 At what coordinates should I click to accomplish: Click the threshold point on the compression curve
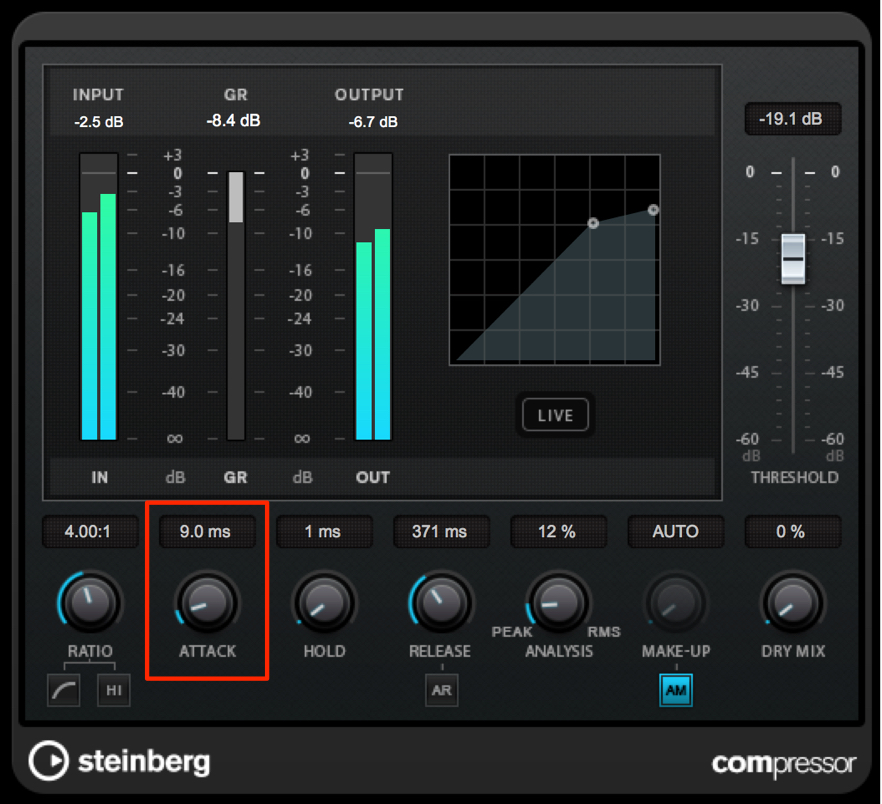[593, 223]
